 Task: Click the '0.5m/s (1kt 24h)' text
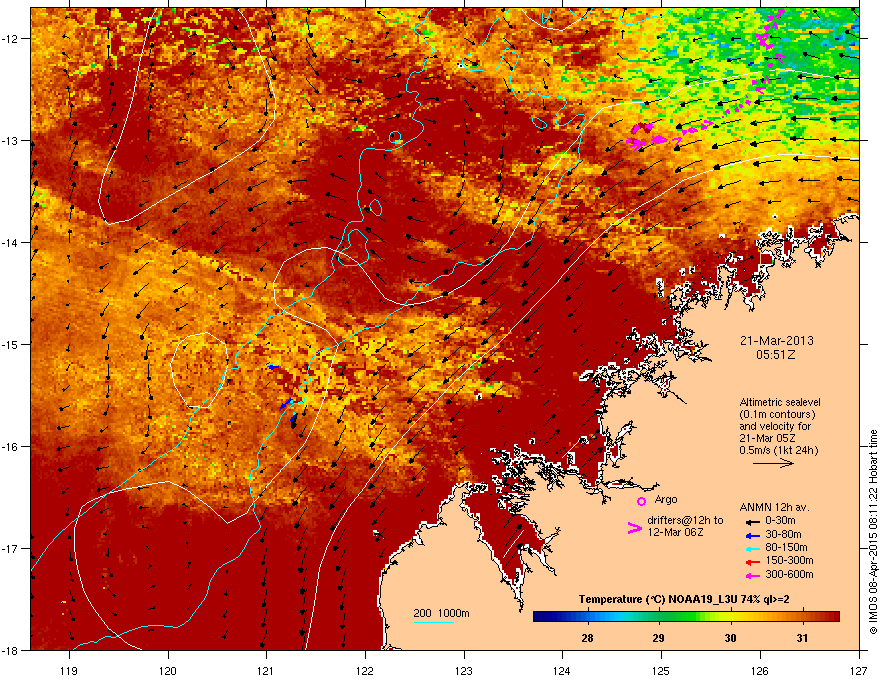778,450
